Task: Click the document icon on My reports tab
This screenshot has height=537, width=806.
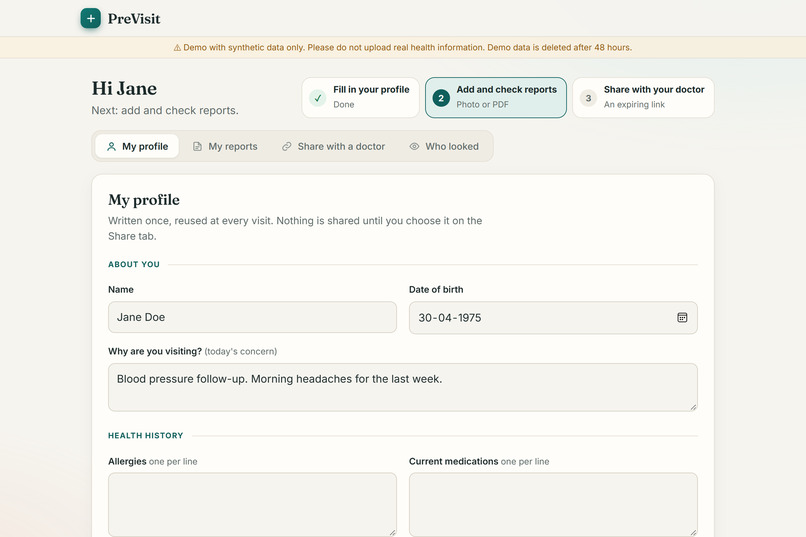Action: coord(197,146)
